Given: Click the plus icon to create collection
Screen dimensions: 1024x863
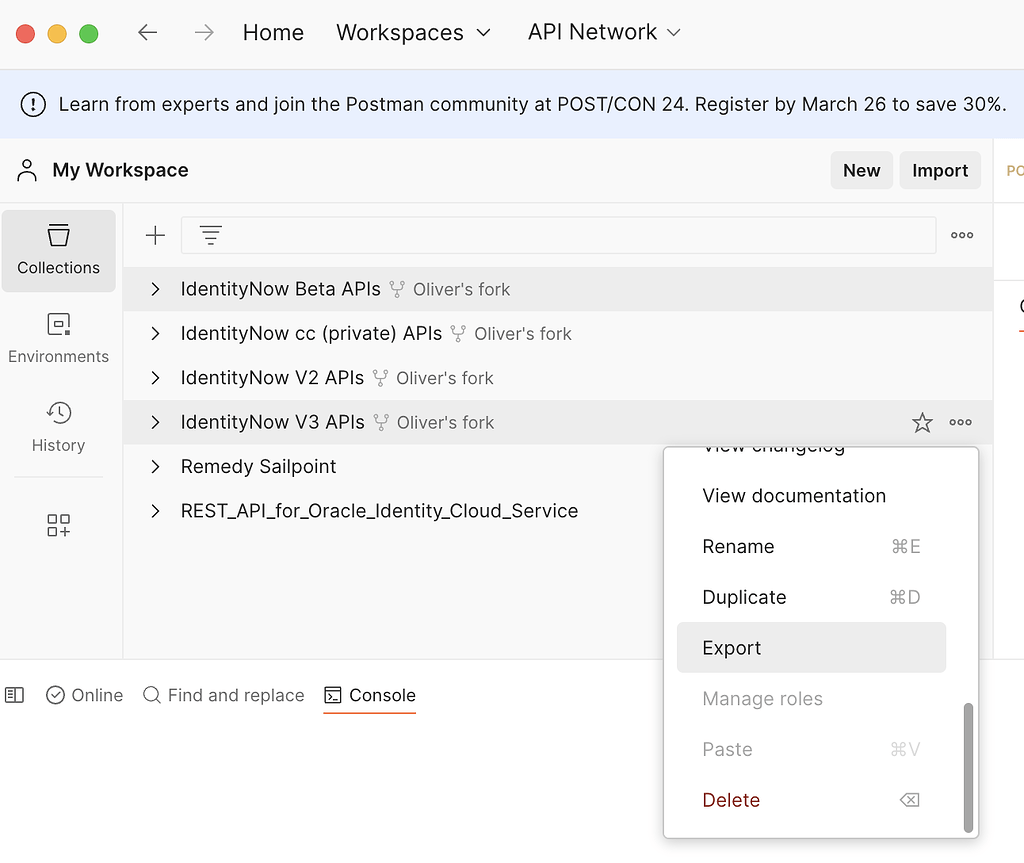Looking at the screenshot, I should (x=155, y=235).
